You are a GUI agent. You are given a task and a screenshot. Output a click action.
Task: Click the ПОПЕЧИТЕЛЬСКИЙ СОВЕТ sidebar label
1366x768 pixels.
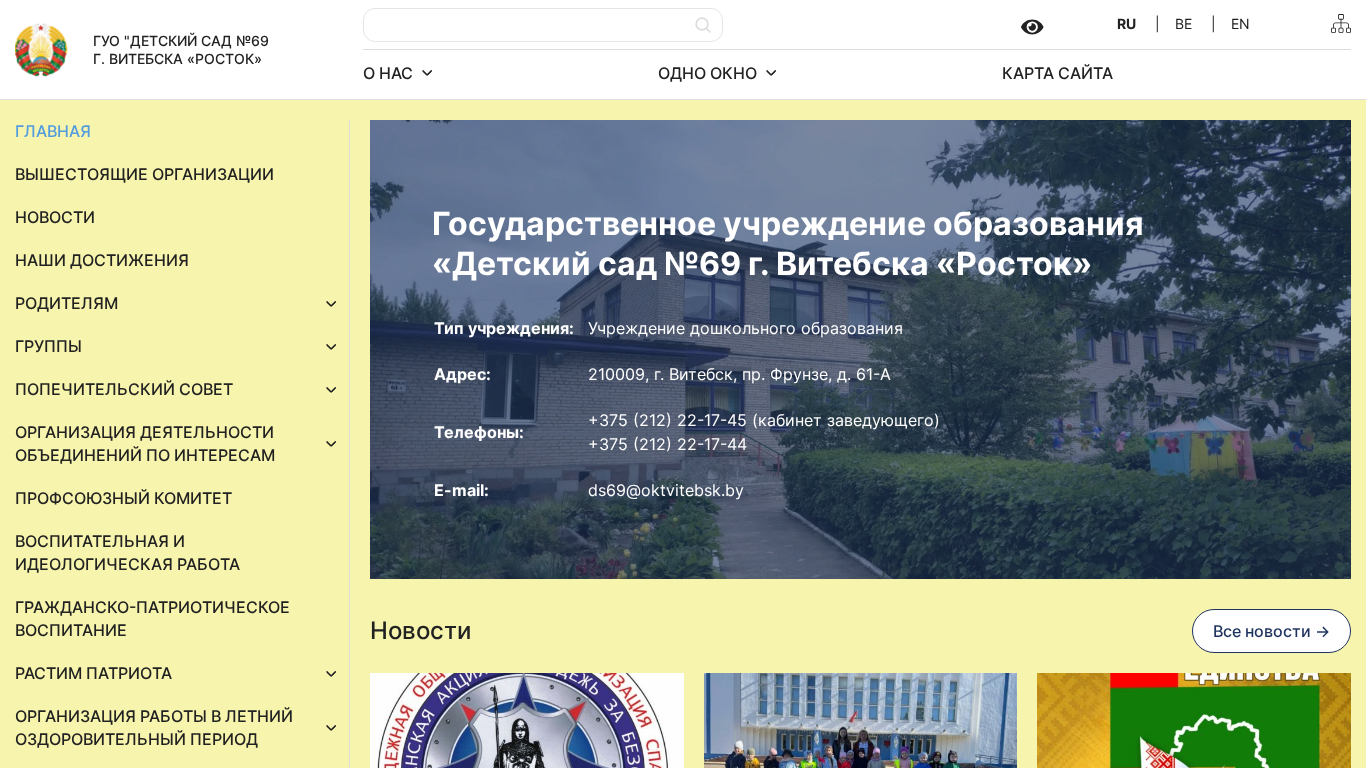[x=124, y=389]
